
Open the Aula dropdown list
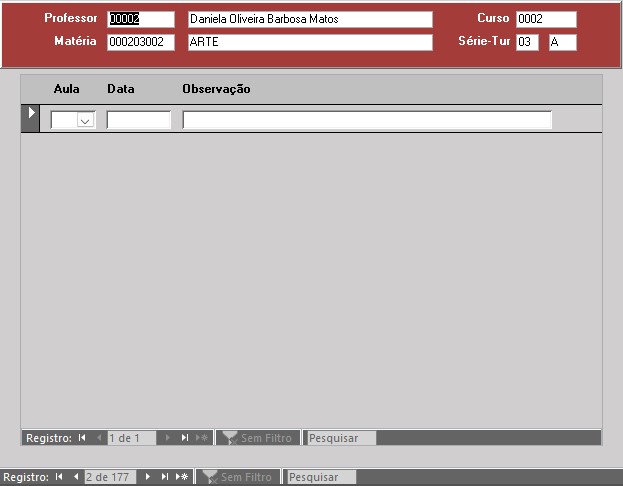(x=85, y=120)
